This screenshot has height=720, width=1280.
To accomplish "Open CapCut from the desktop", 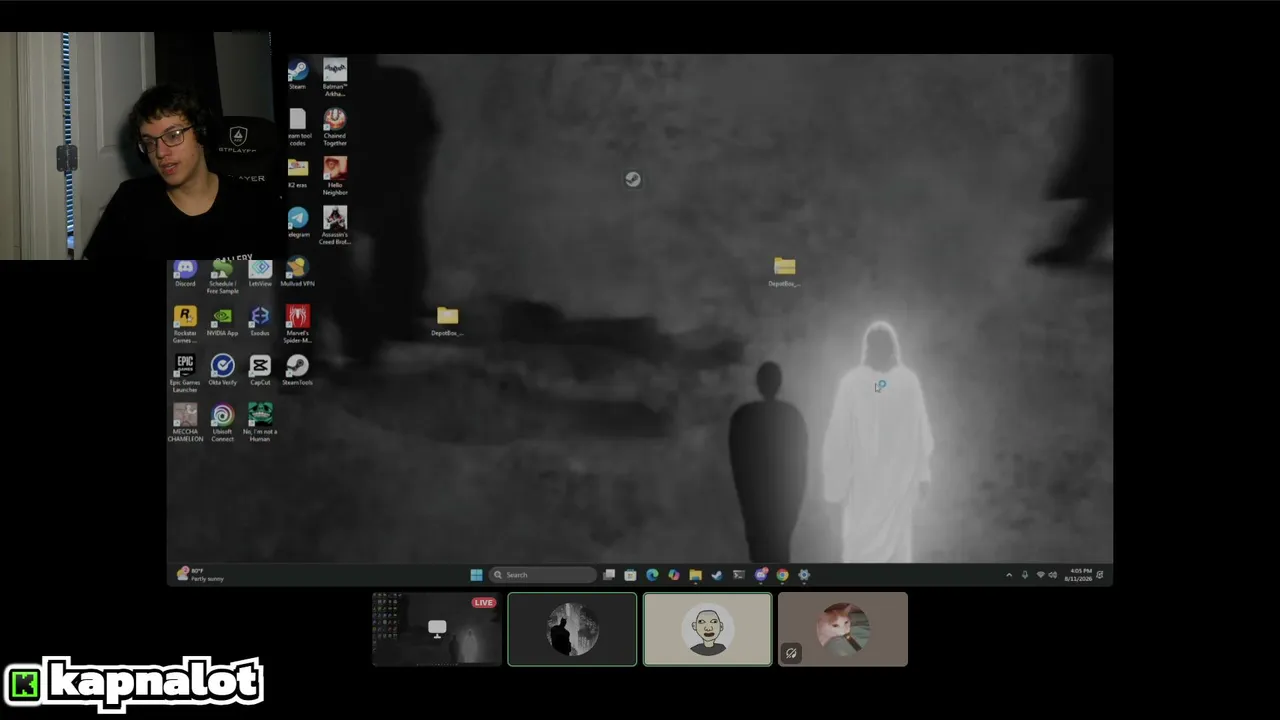I will coord(260,370).
